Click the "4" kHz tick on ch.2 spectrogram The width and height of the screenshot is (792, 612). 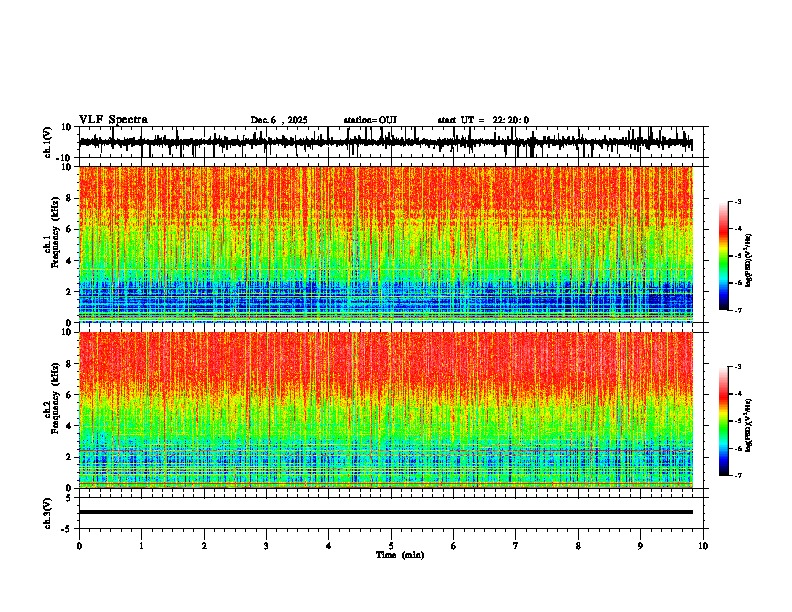70,426
